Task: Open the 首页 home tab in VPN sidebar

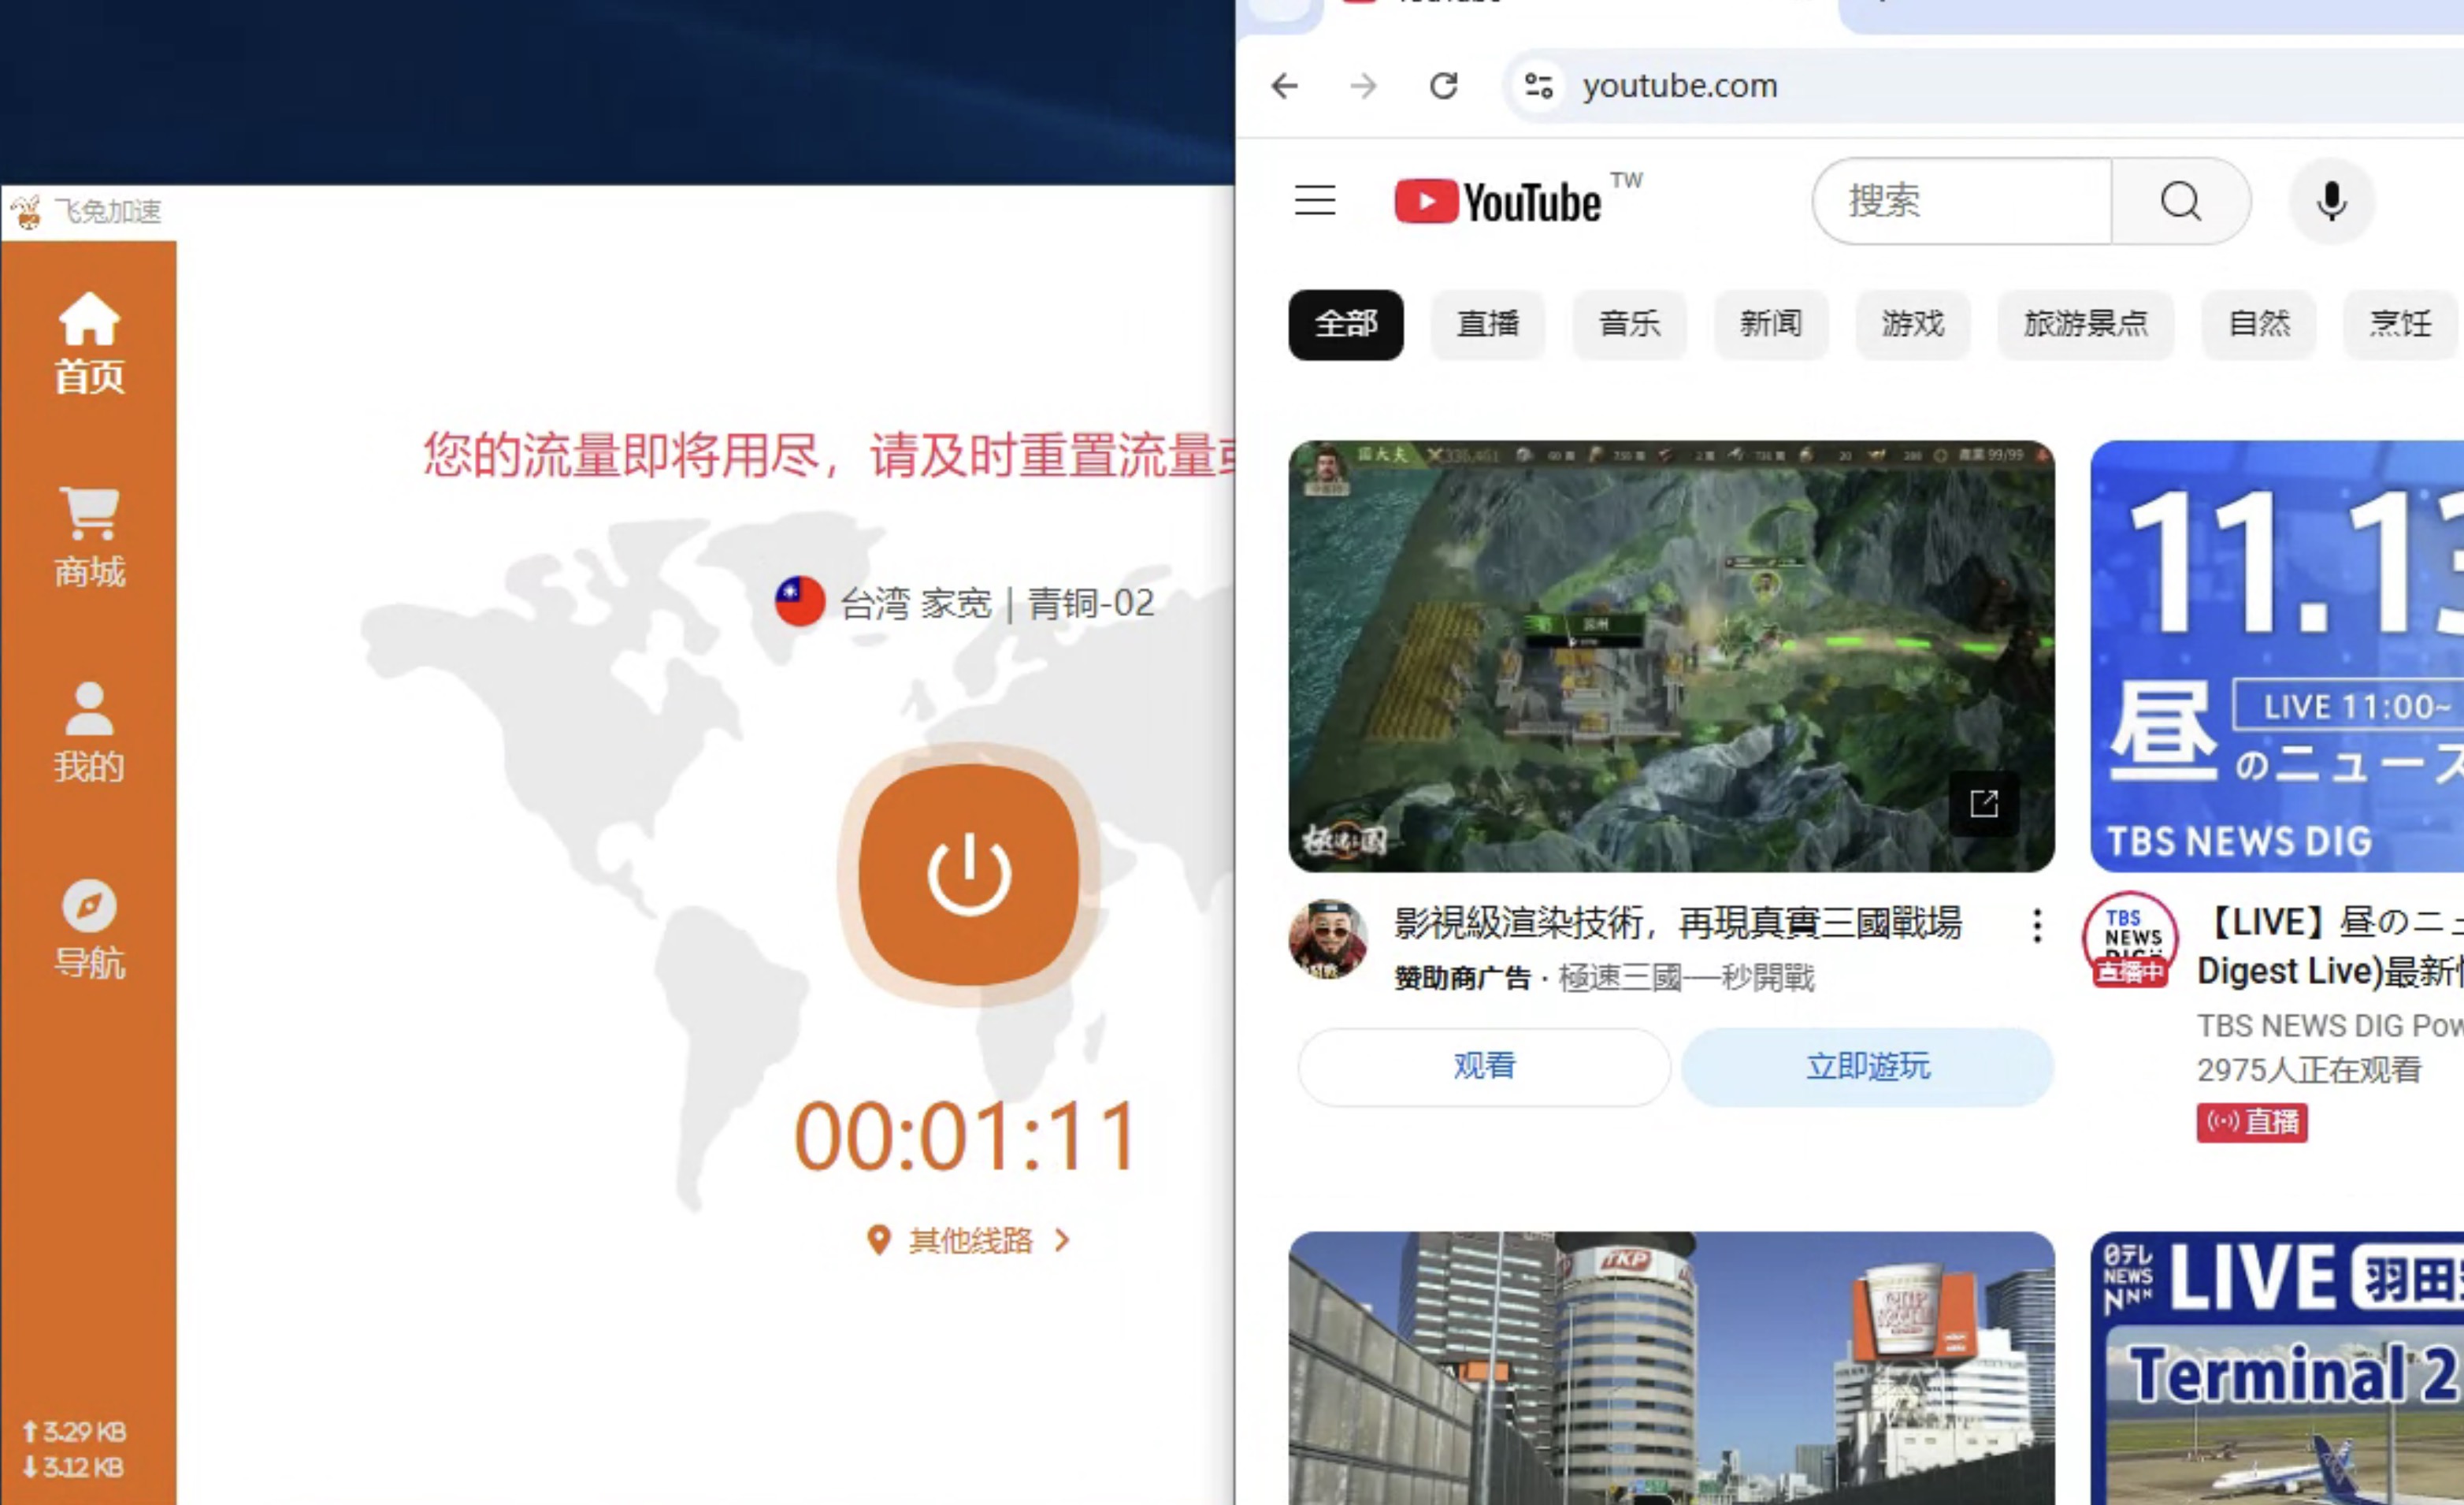Action: click(89, 343)
